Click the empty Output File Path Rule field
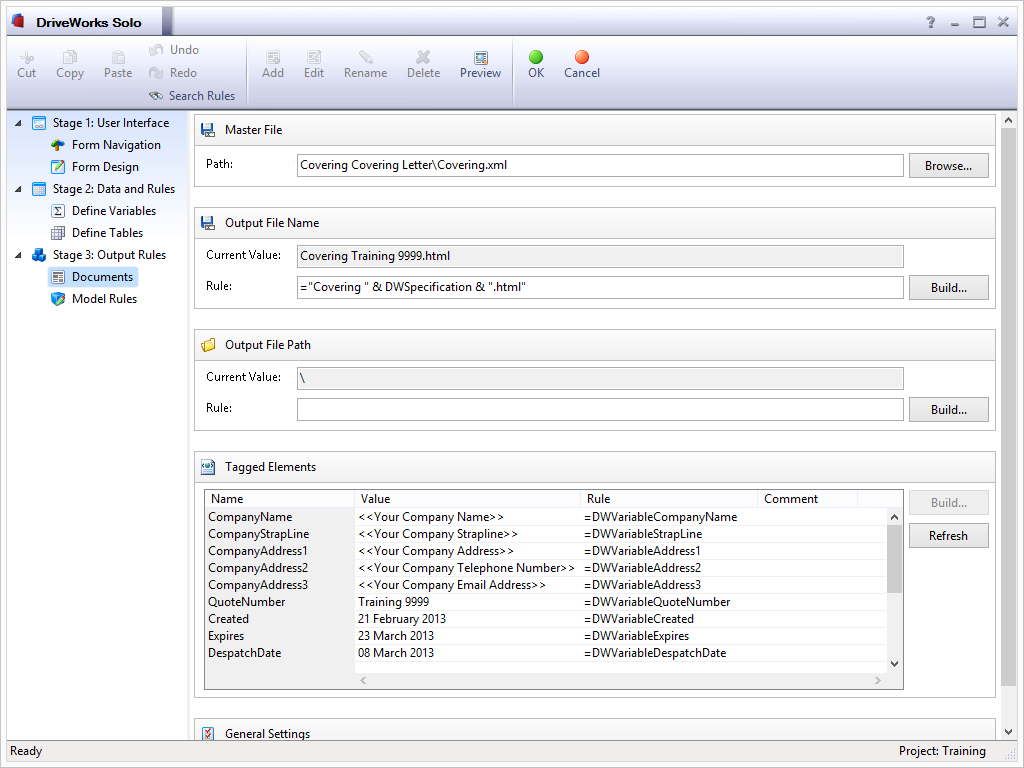The height and width of the screenshot is (768, 1024). coord(600,409)
